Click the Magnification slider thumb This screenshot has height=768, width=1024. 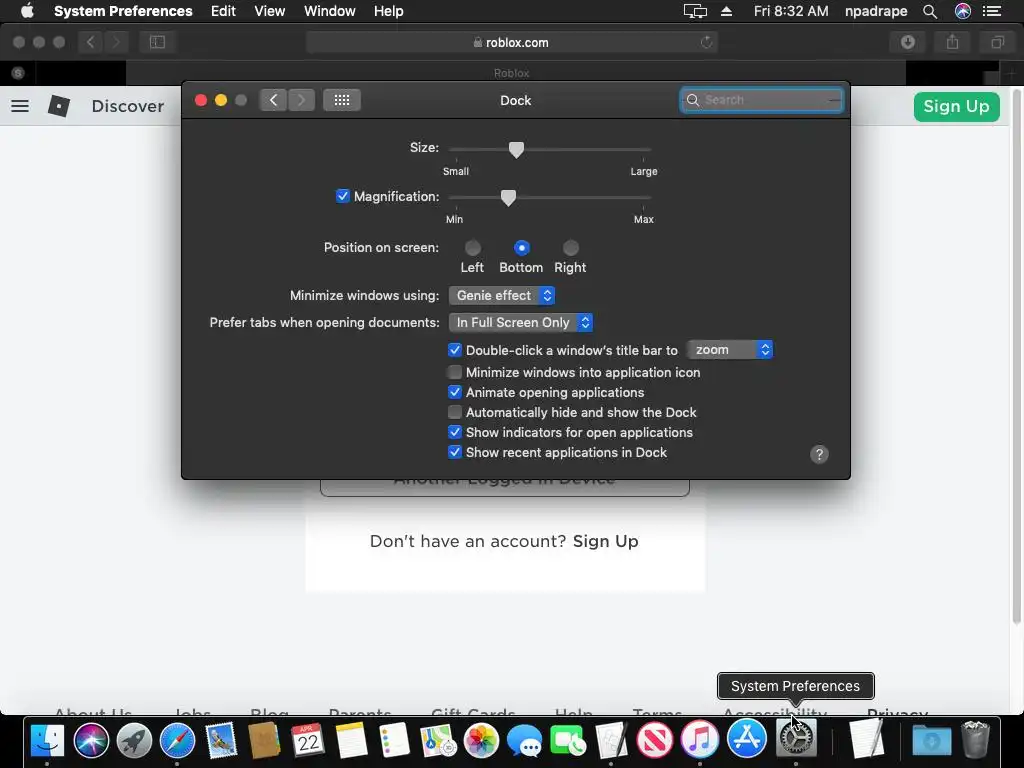coord(508,198)
